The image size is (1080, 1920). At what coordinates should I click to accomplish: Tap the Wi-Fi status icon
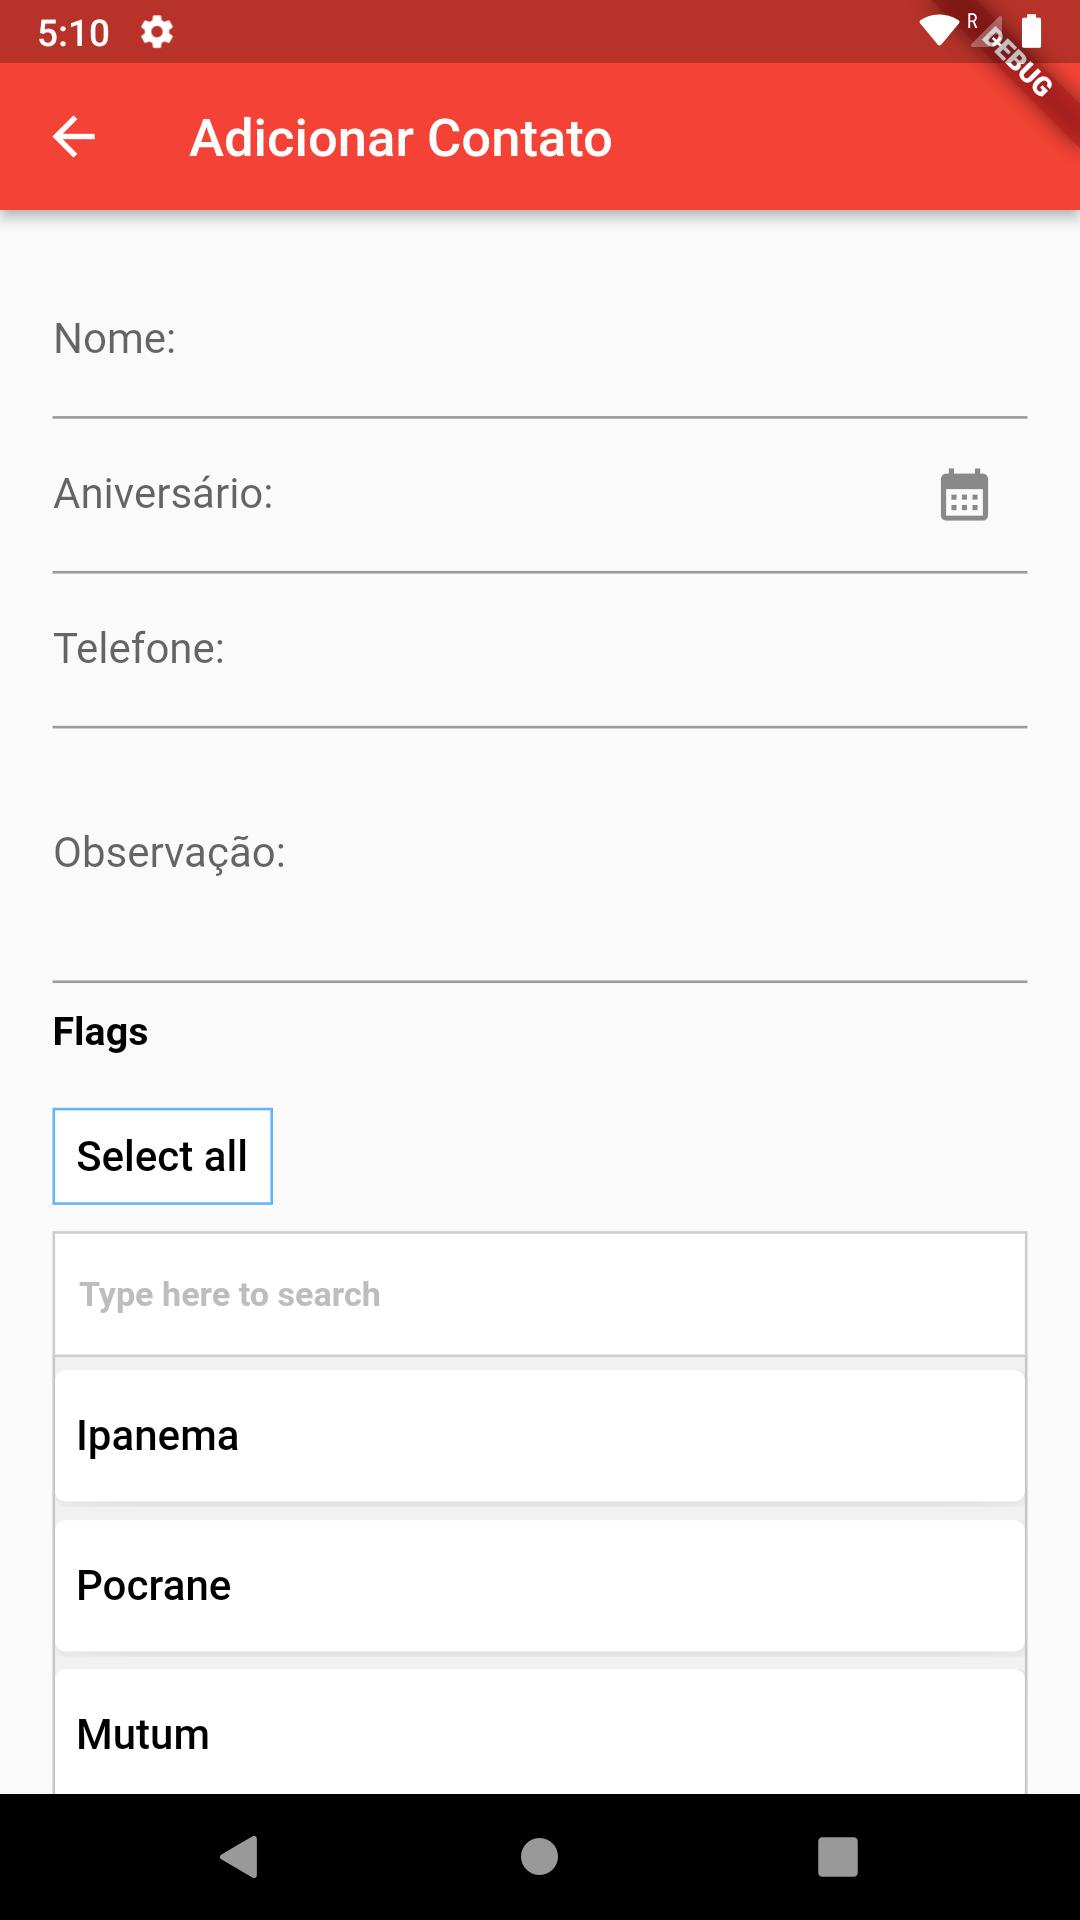tap(939, 32)
